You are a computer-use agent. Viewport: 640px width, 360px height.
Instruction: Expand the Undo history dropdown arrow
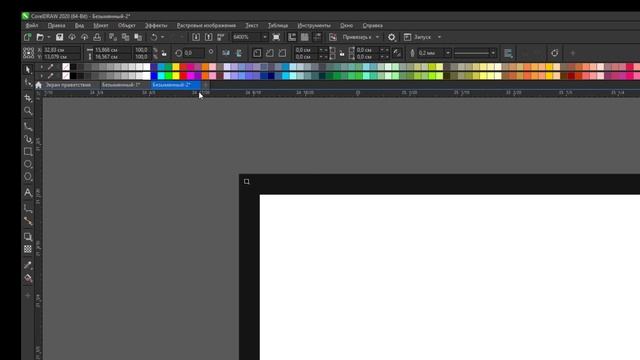[162, 37]
